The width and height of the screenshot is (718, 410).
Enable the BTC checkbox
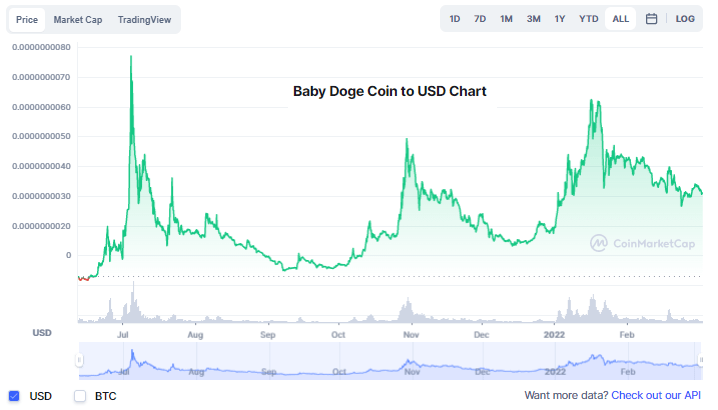point(80,396)
